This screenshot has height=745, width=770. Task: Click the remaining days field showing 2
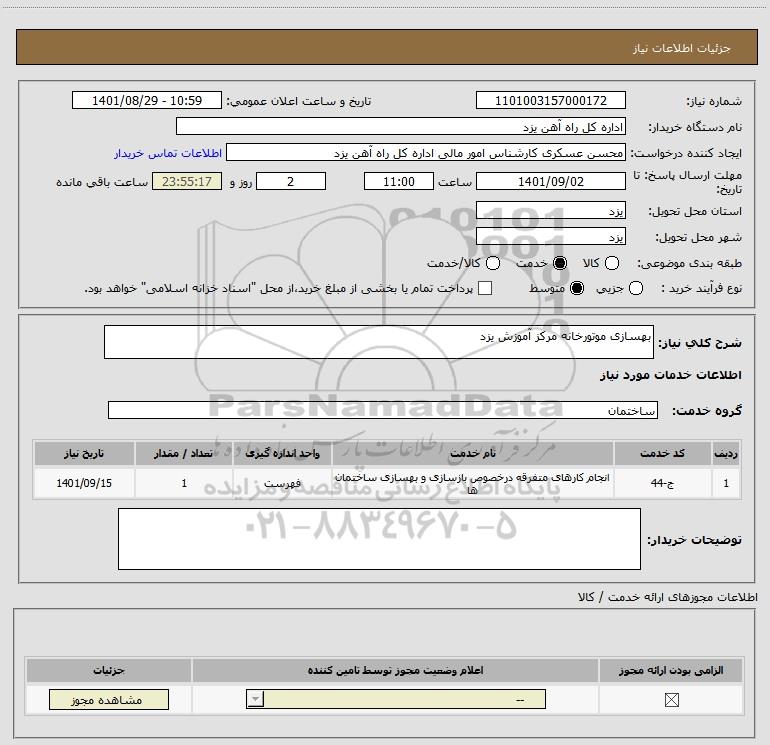pyautogui.click(x=291, y=181)
